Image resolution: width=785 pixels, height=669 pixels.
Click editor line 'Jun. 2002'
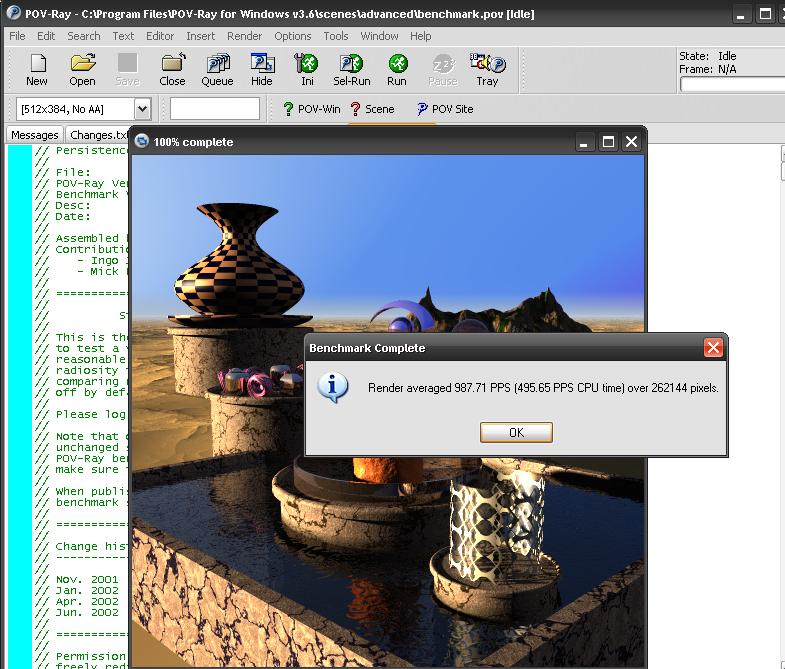coord(87,612)
